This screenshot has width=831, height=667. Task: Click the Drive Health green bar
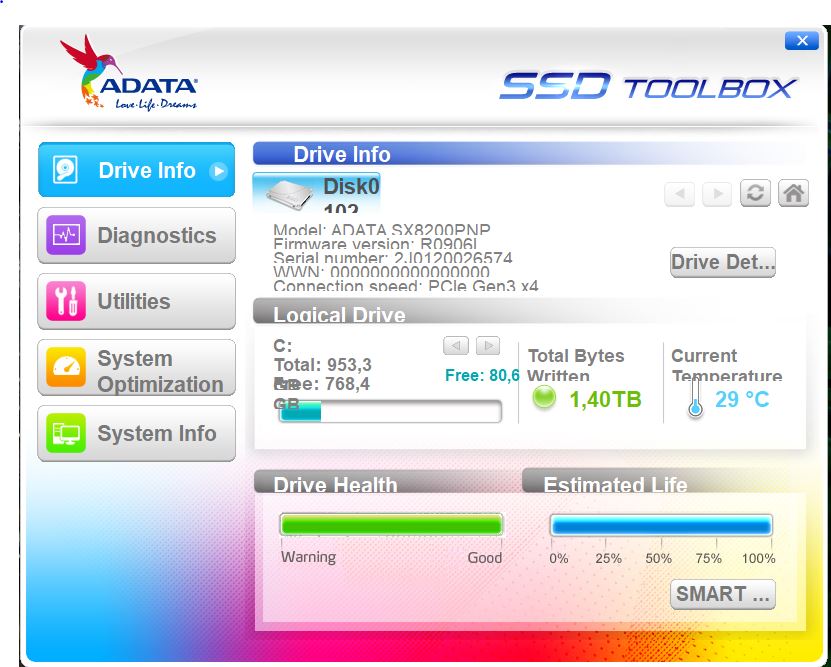click(391, 525)
